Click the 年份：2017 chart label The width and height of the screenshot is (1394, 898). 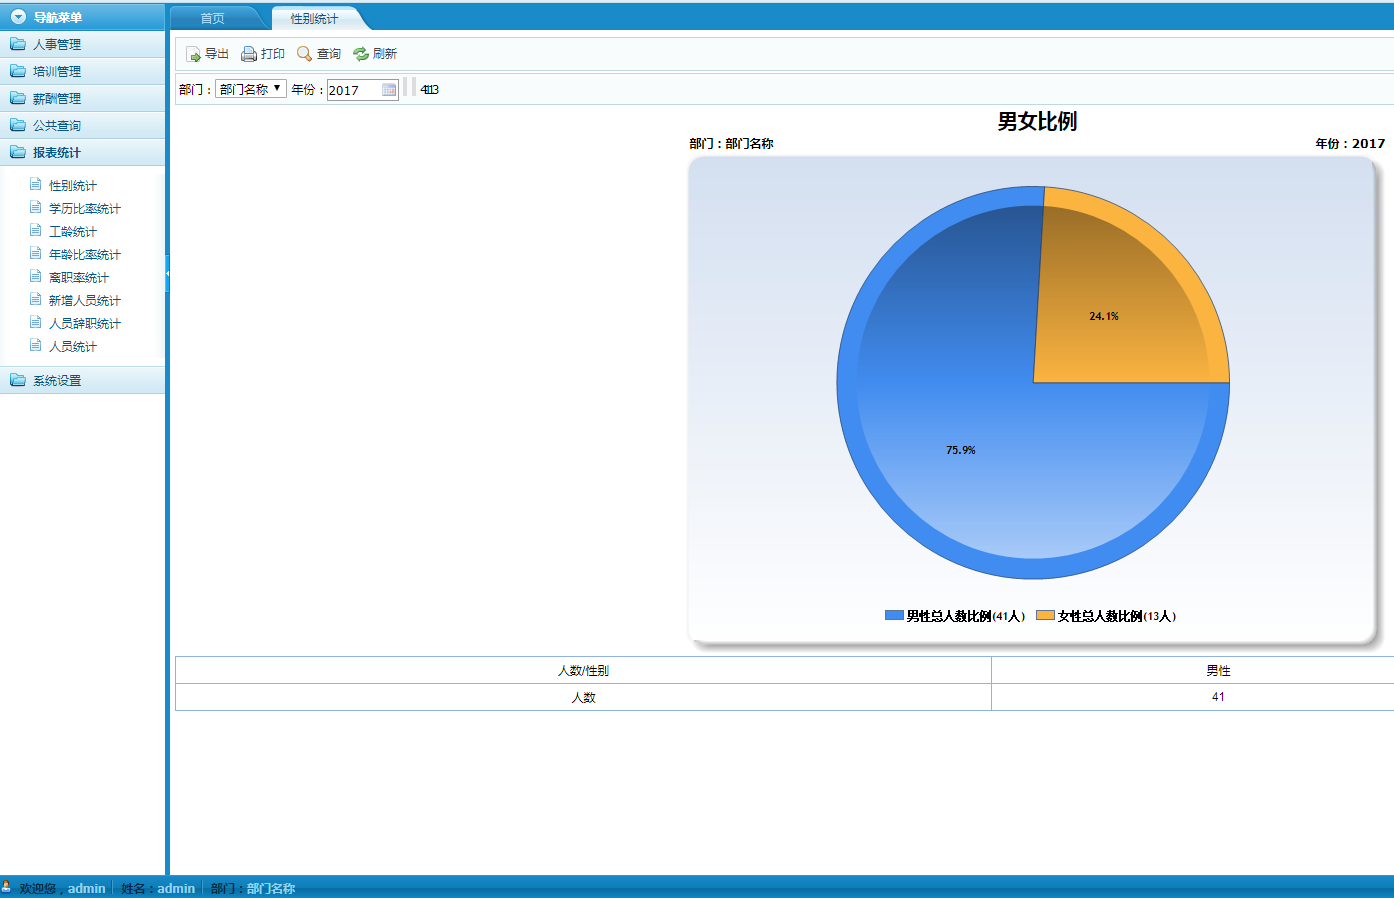coord(1350,144)
